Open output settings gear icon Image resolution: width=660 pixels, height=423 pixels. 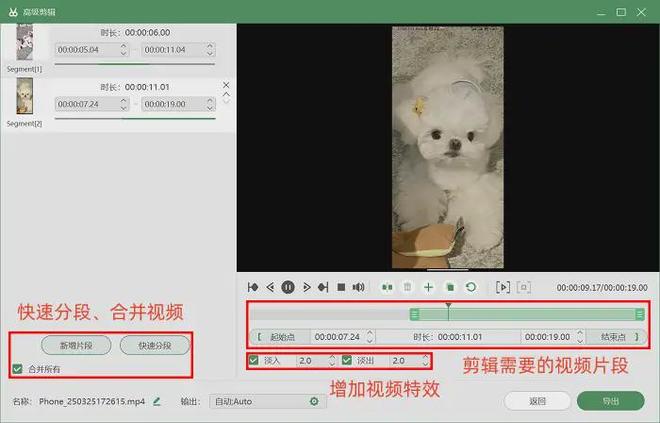(x=314, y=401)
